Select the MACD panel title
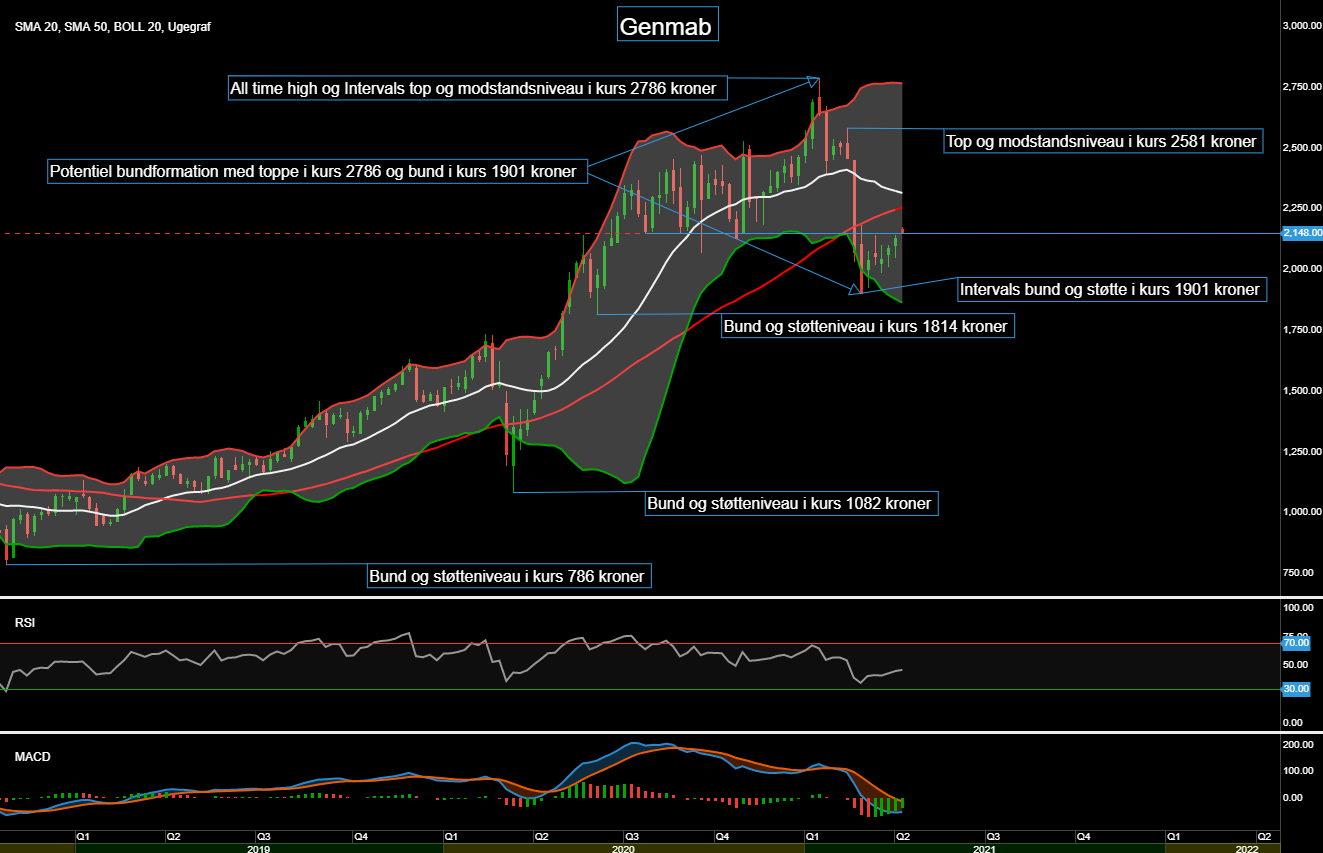Viewport: 1323px width, 853px height. pos(32,757)
